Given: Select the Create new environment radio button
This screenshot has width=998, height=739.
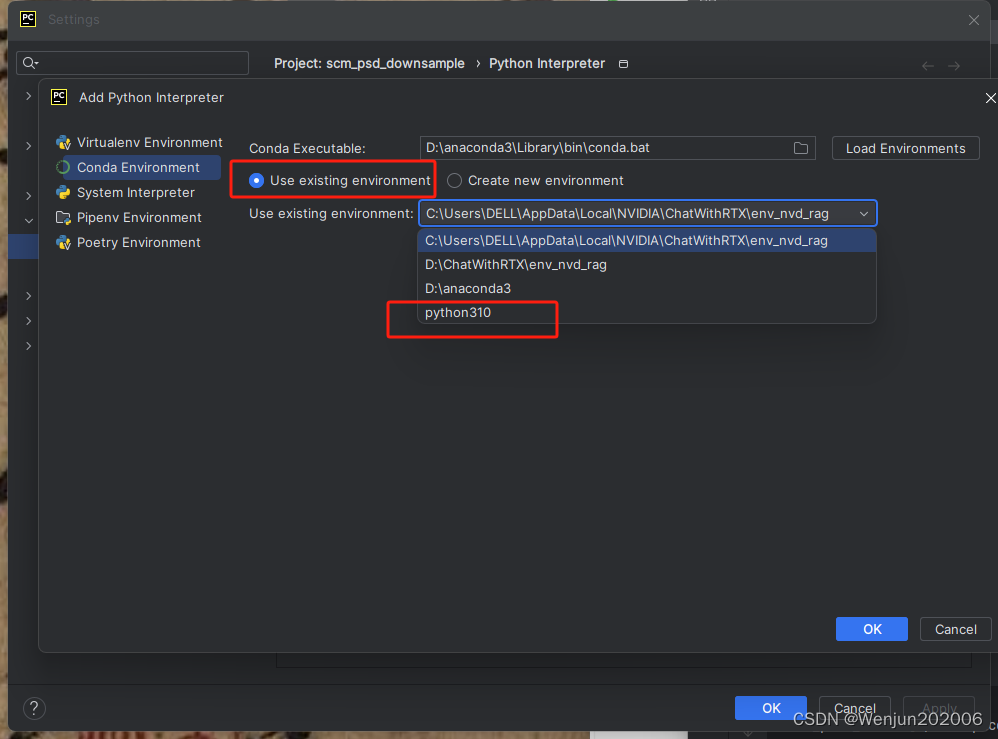Looking at the screenshot, I should click(455, 180).
